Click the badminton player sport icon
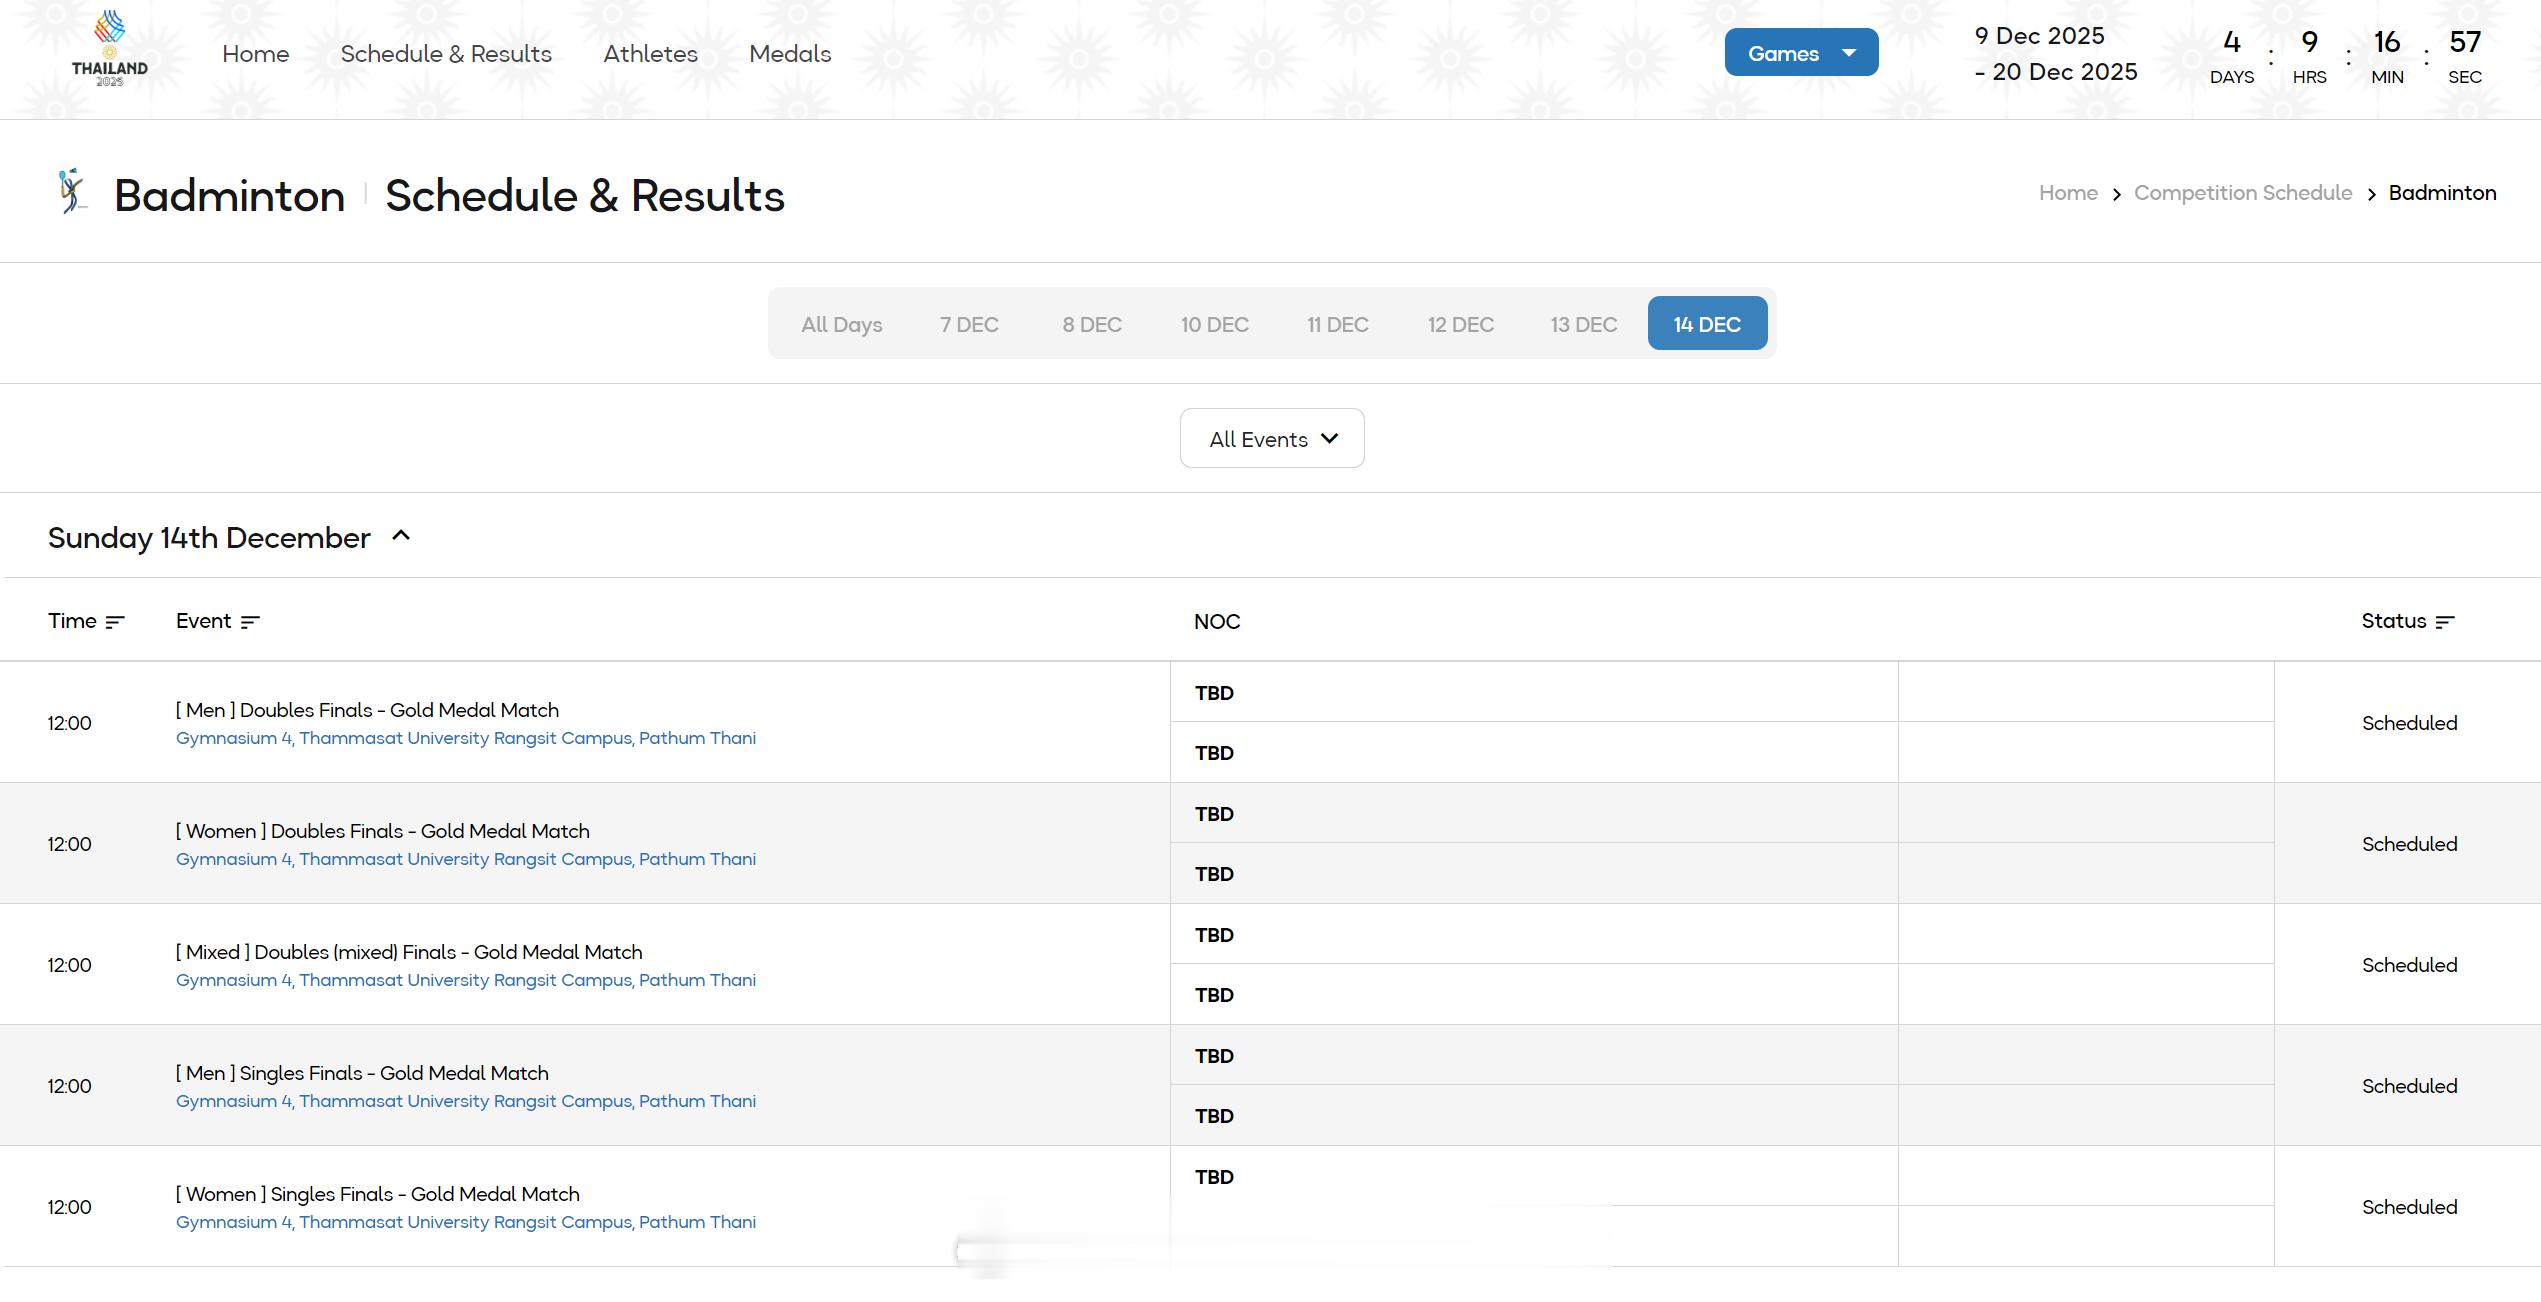Viewport: 2541px width, 1302px height. tap(71, 192)
